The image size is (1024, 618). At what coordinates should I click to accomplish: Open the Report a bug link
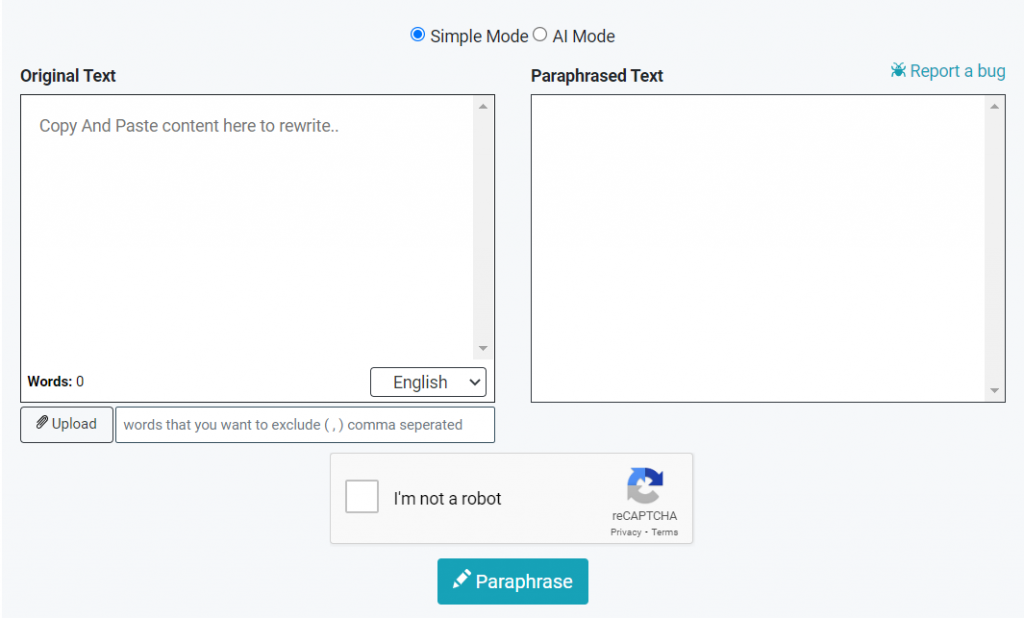pyautogui.click(x=957, y=71)
